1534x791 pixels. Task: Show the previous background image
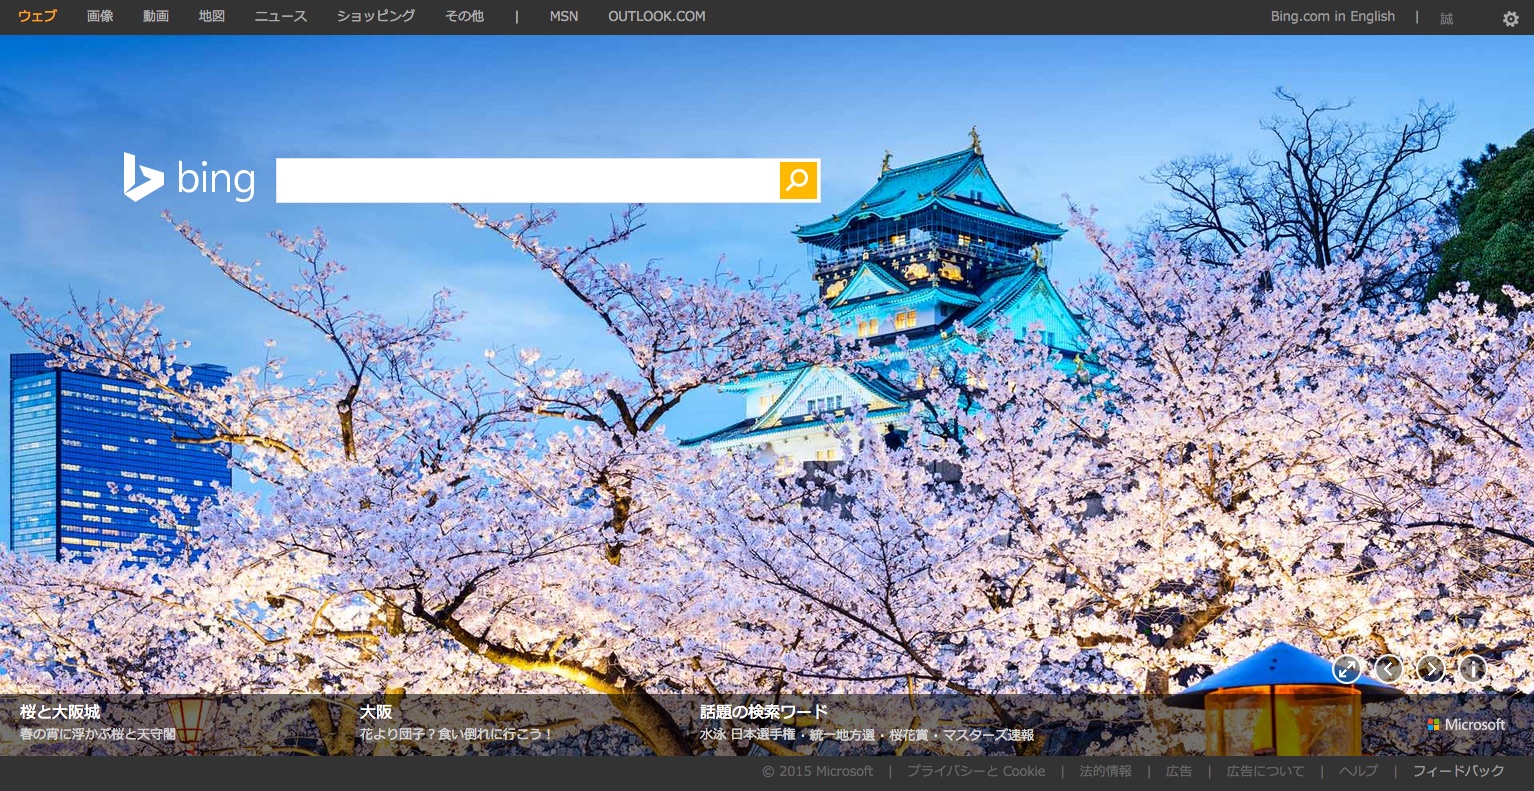pyautogui.click(x=1388, y=669)
